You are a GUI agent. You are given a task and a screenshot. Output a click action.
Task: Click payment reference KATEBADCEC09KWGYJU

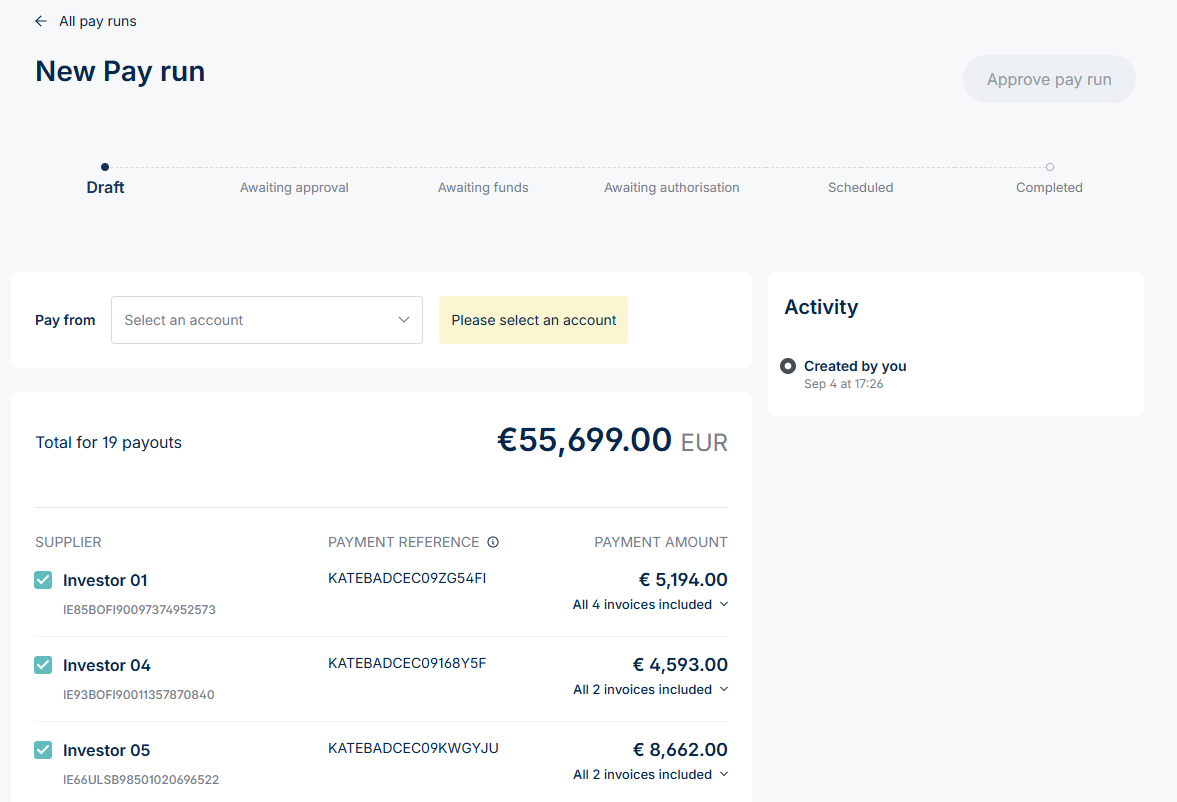(x=413, y=748)
